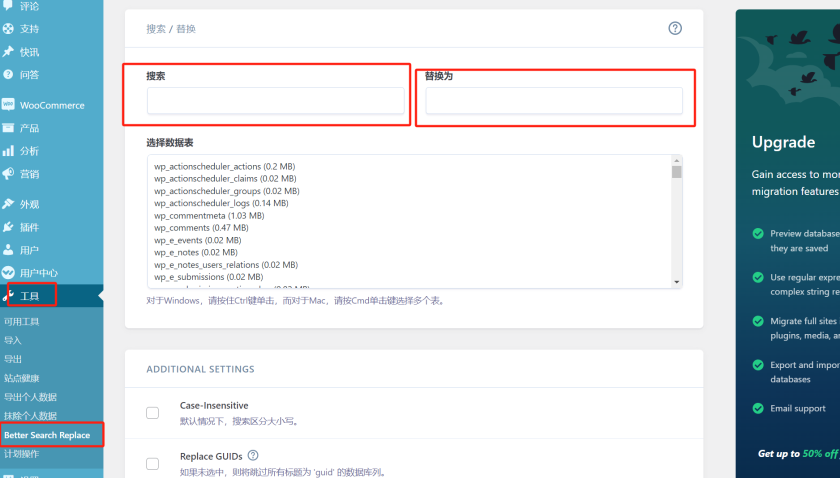
Task: Click into the 搜索 input field
Action: click(276, 101)
